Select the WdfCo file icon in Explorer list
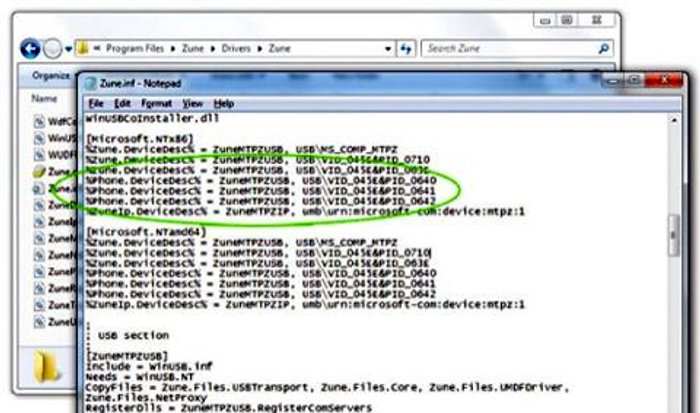The image size is (700, 413). point(40,121)
